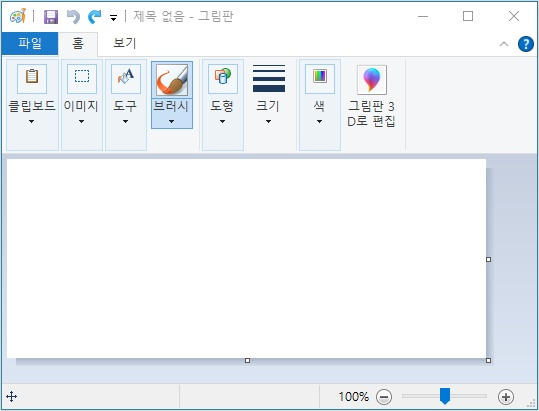Expand the 크기 dropdown arrow
This screenshot has width=539, height=411.
point(268,121)
